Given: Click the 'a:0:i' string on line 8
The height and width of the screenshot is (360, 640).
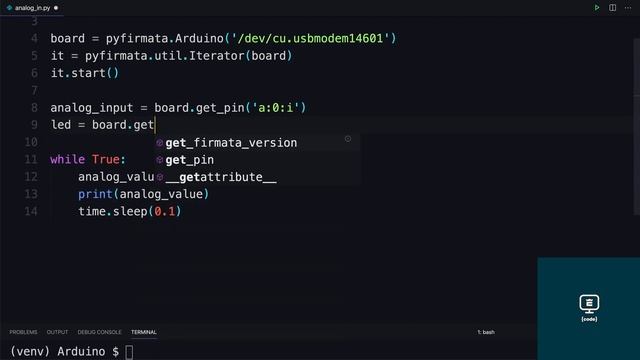Looking at the screenshot, I should click(x=276, y=108).
